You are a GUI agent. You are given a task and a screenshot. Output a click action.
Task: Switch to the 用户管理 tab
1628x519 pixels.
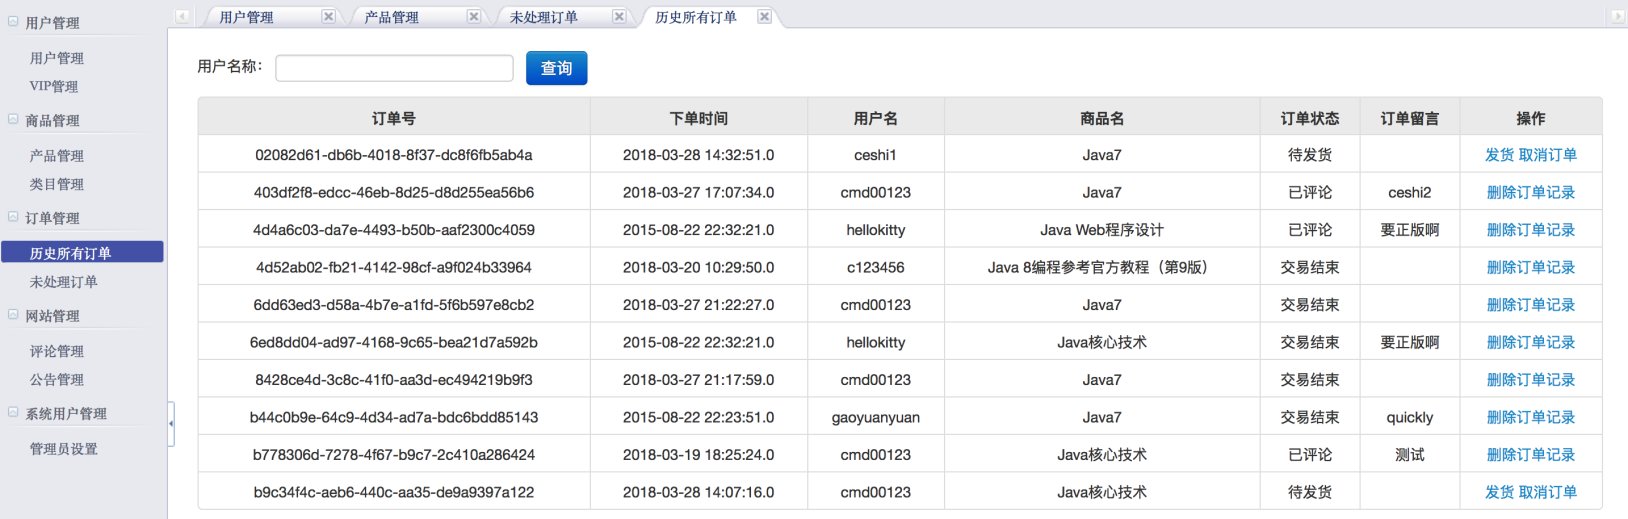(x=246, y=17)
